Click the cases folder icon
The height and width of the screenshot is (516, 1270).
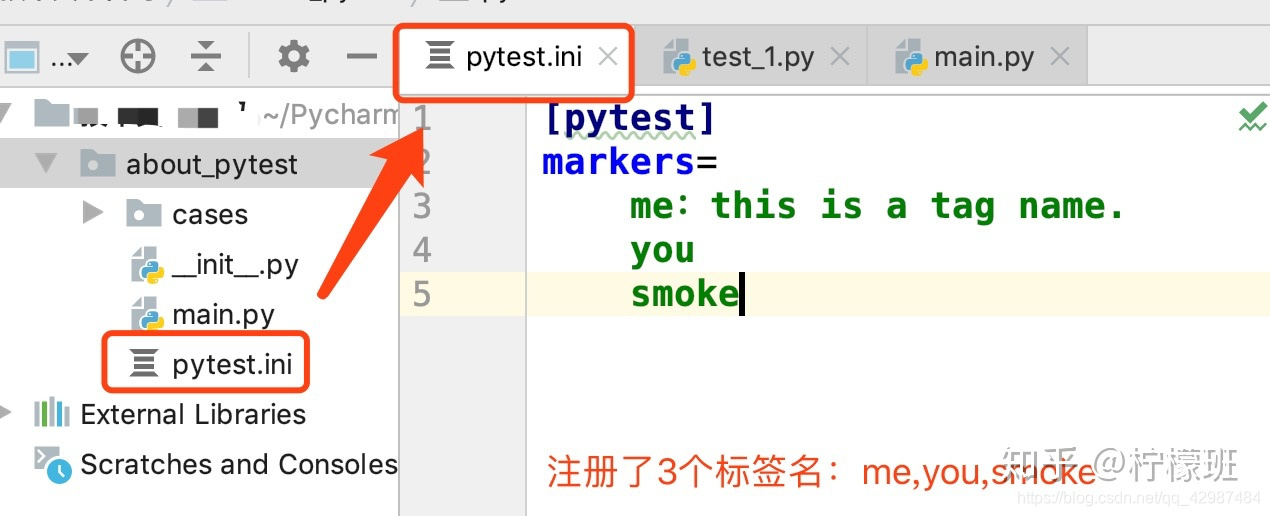pos(144,213)
